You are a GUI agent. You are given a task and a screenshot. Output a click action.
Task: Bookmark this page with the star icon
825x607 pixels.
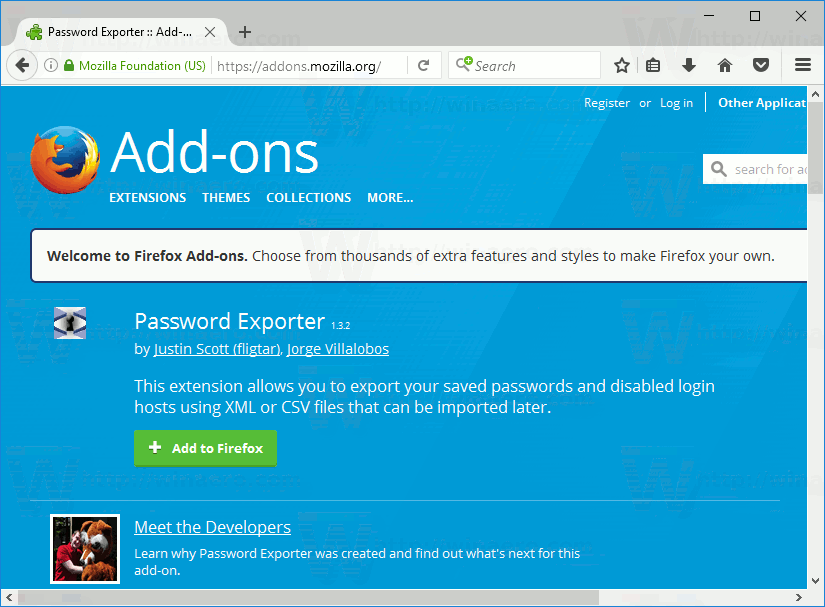(622, 65)
